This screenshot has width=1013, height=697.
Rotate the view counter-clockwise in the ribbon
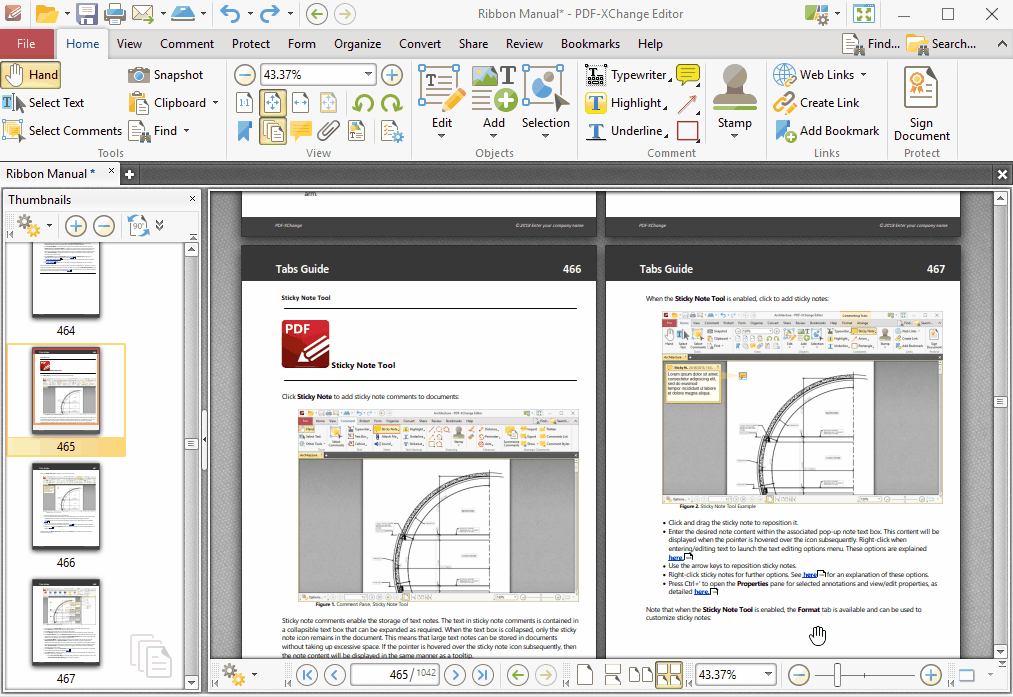(x=363, y=103)
